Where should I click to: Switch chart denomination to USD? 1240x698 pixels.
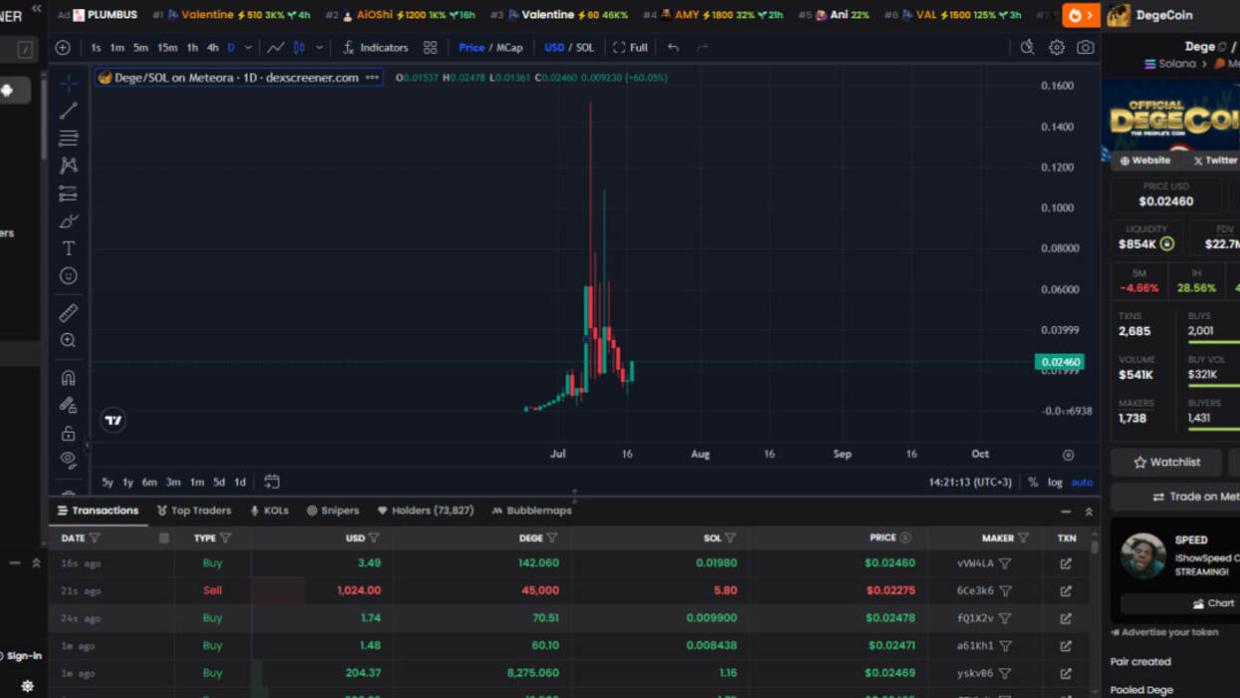[554, 47]
